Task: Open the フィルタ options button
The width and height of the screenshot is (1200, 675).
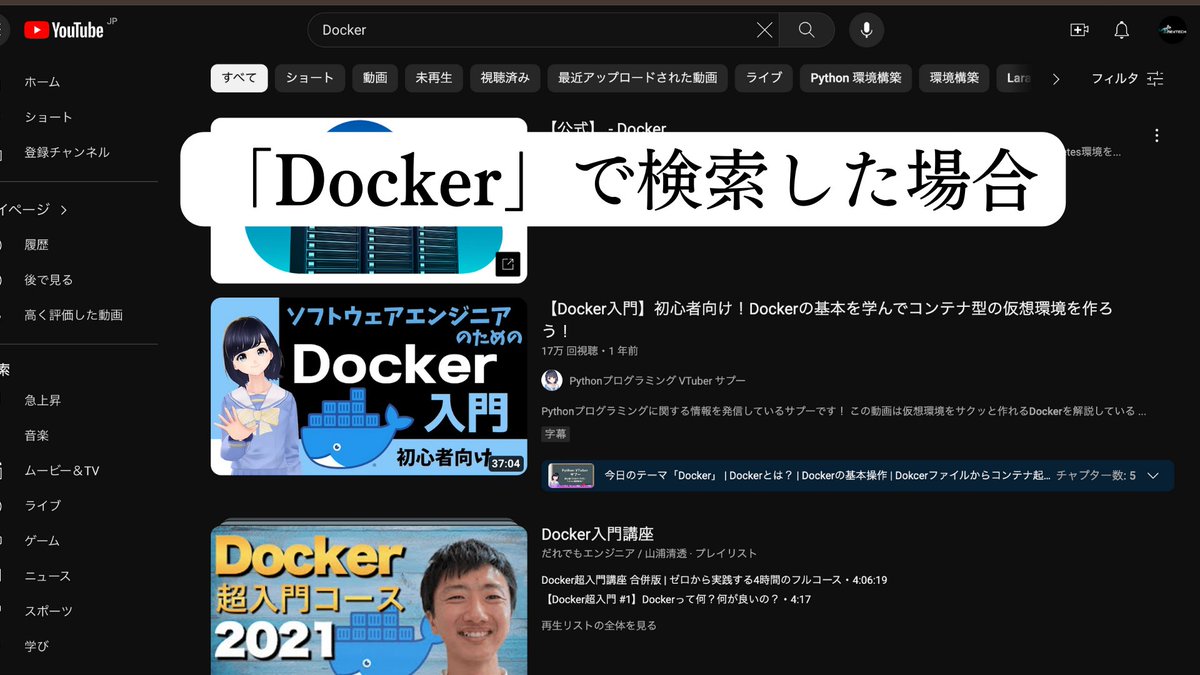Action: [1128, 78]
